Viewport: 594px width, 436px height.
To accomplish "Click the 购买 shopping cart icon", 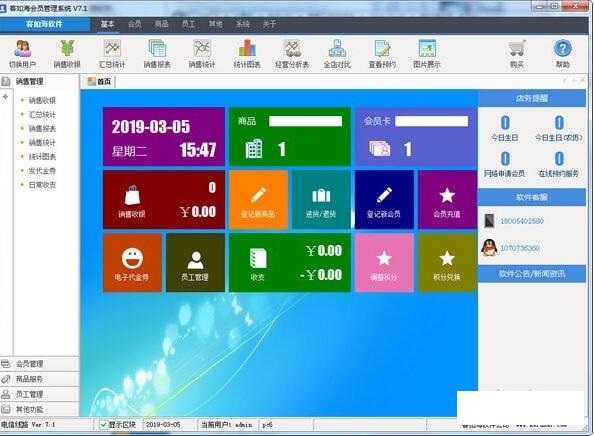I will (517, 54).
